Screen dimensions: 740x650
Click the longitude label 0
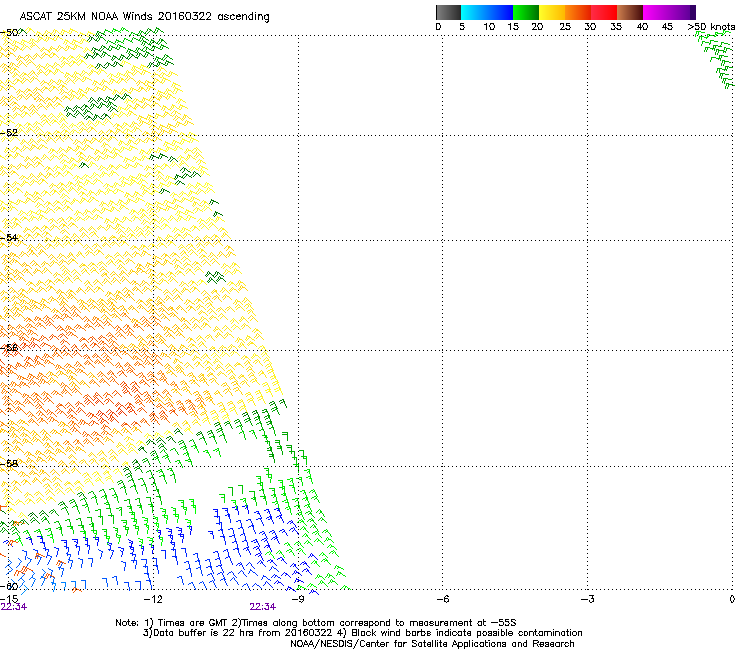(732, 599)
